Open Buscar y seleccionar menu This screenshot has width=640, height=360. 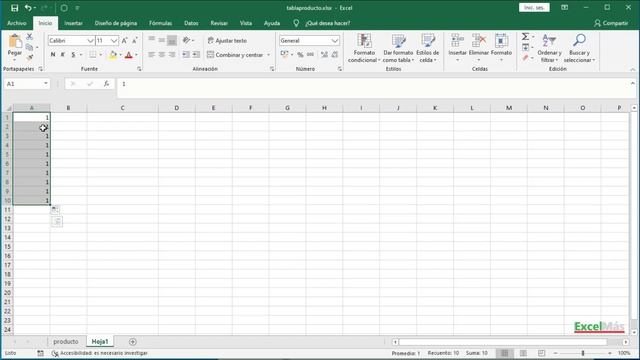579,48
